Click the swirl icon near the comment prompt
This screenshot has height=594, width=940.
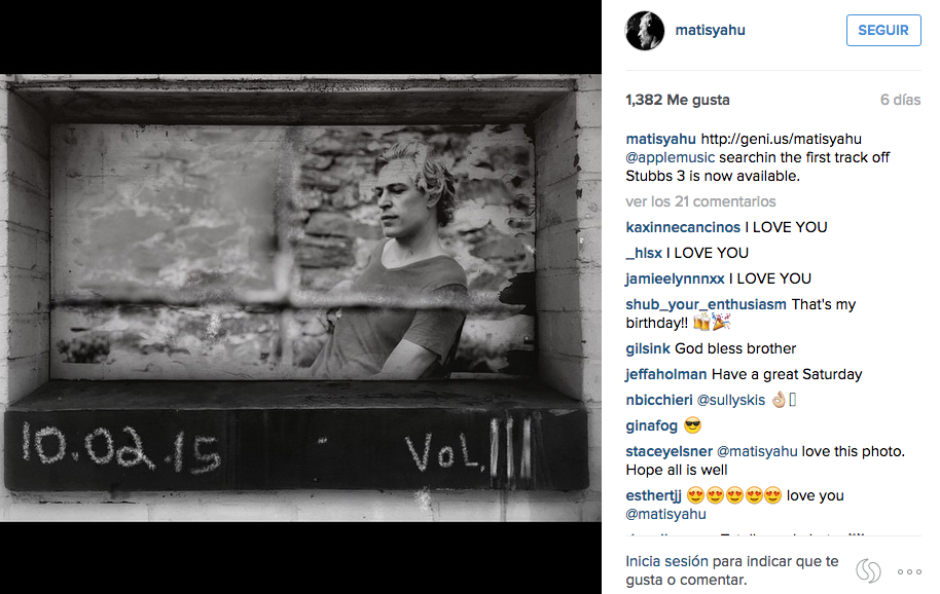(x=869, y=571)
